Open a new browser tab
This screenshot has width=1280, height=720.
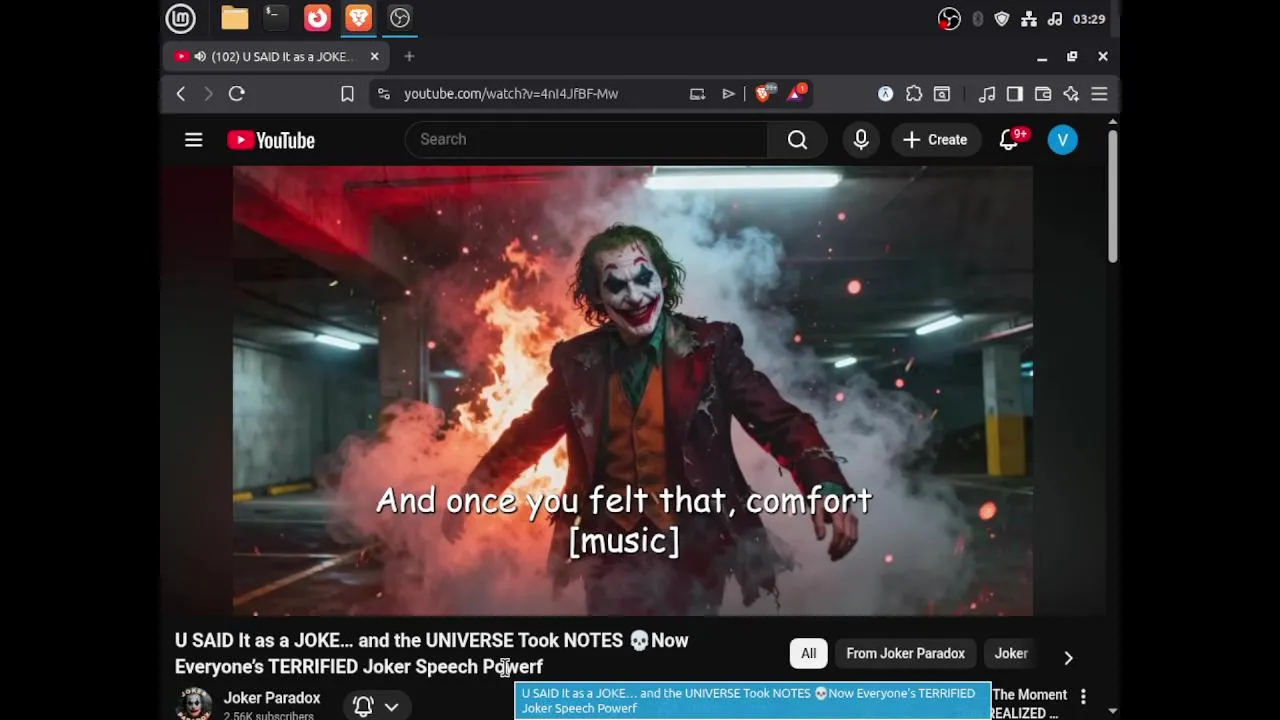[409, 57]
